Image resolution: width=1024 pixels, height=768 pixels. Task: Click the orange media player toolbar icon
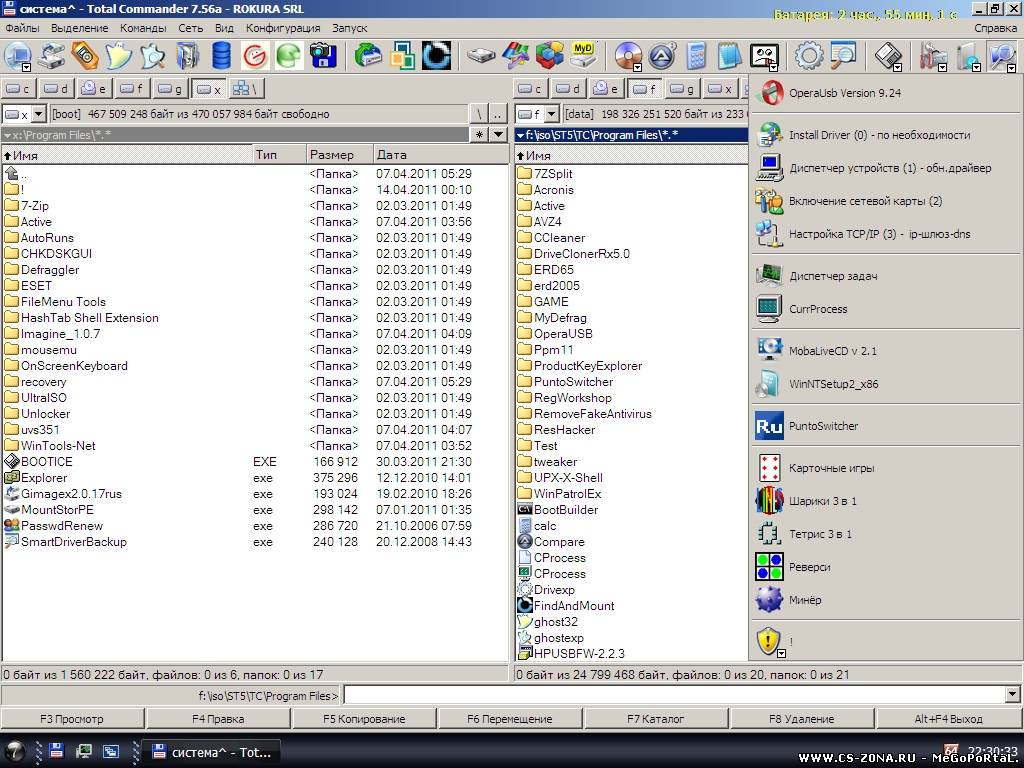click(85, 56)
